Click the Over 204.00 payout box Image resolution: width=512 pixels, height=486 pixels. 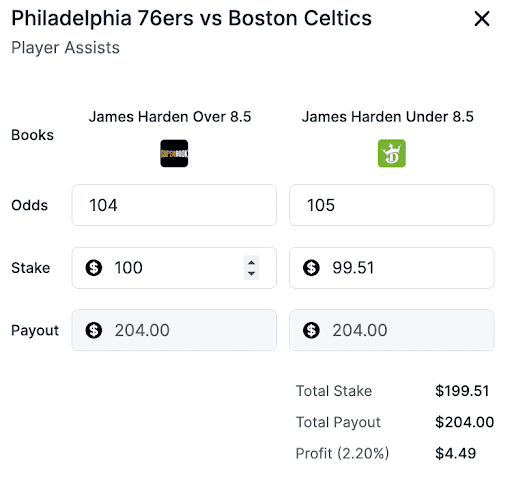[x=174, y=330]
